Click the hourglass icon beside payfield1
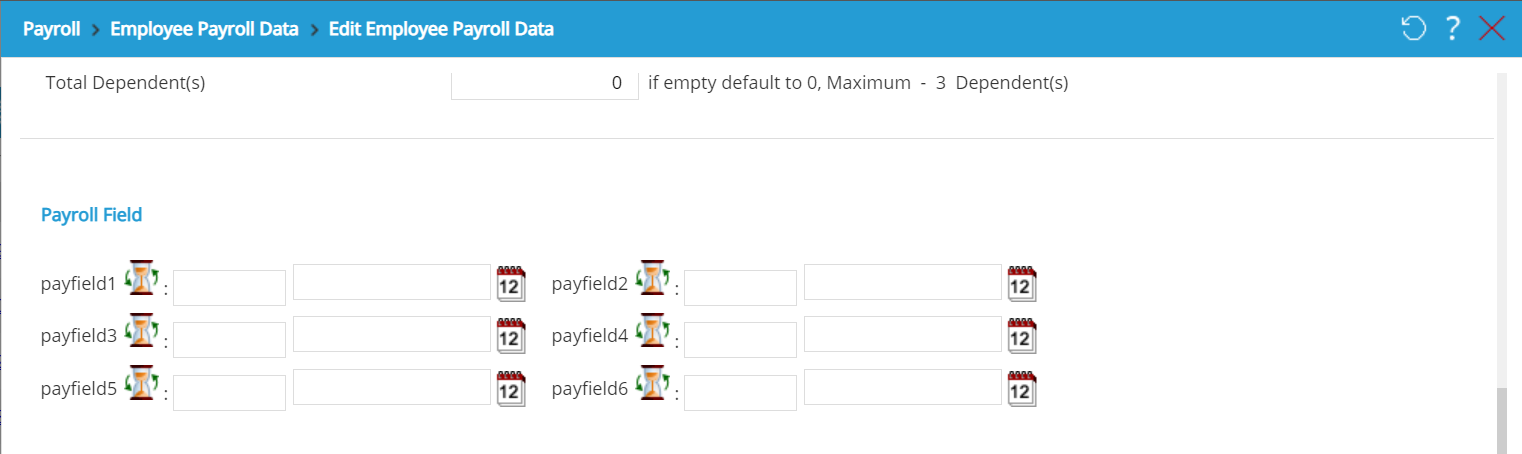1522x454 pixels. pyautogui.click(x=142, y=278)
